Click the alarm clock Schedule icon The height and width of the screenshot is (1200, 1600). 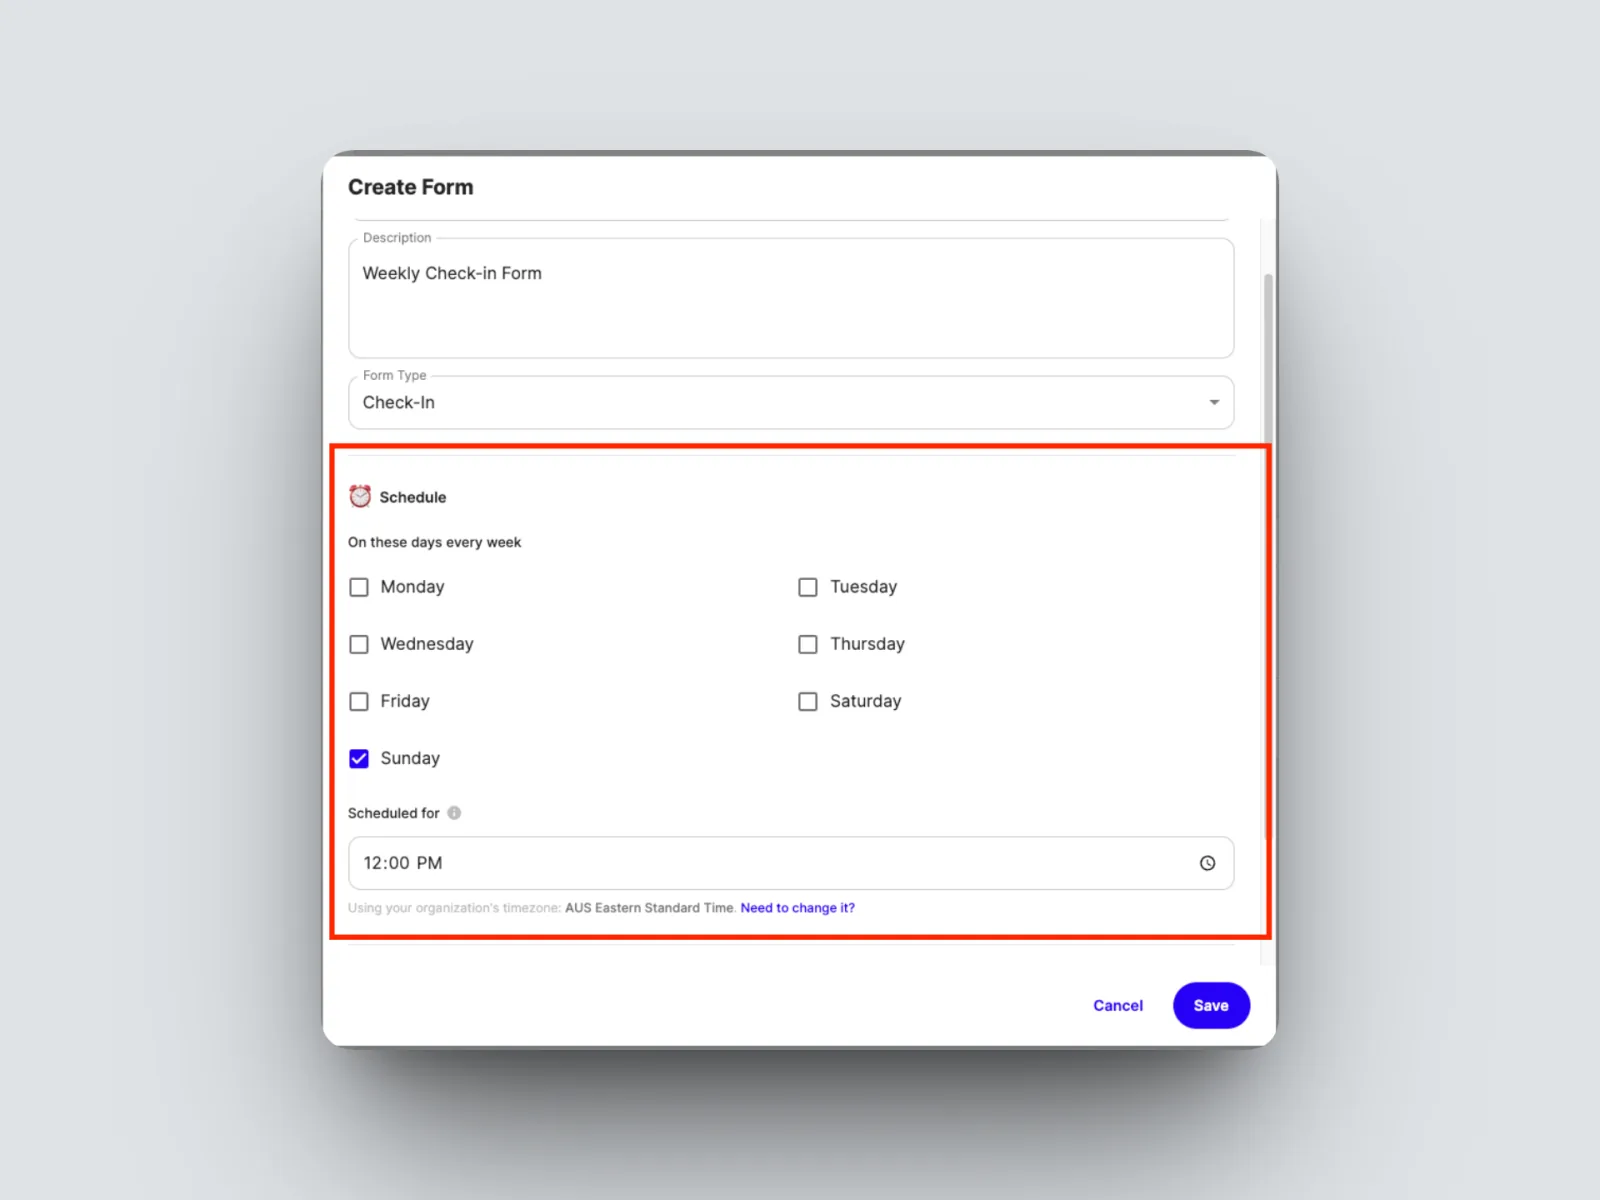point(360,496)
